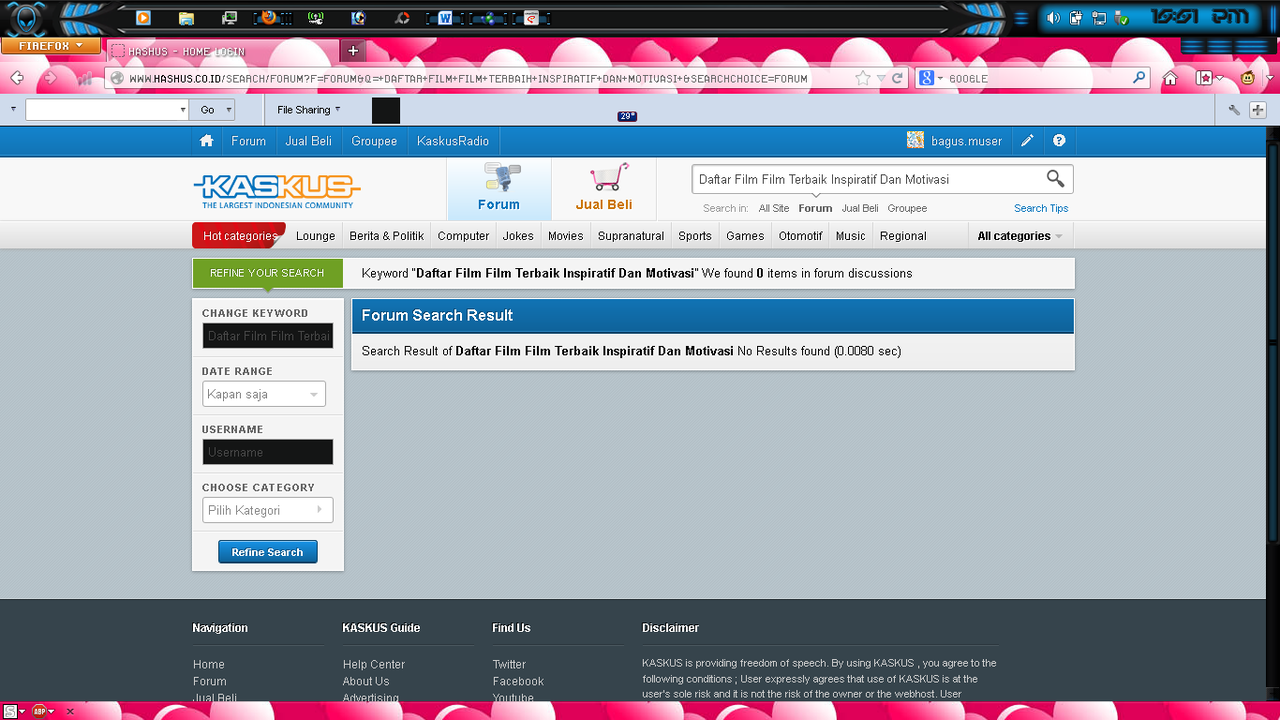Expand the Date Range Kapan saja dropdown
This screenshot has width=1280, height=720.
point(264,394)
